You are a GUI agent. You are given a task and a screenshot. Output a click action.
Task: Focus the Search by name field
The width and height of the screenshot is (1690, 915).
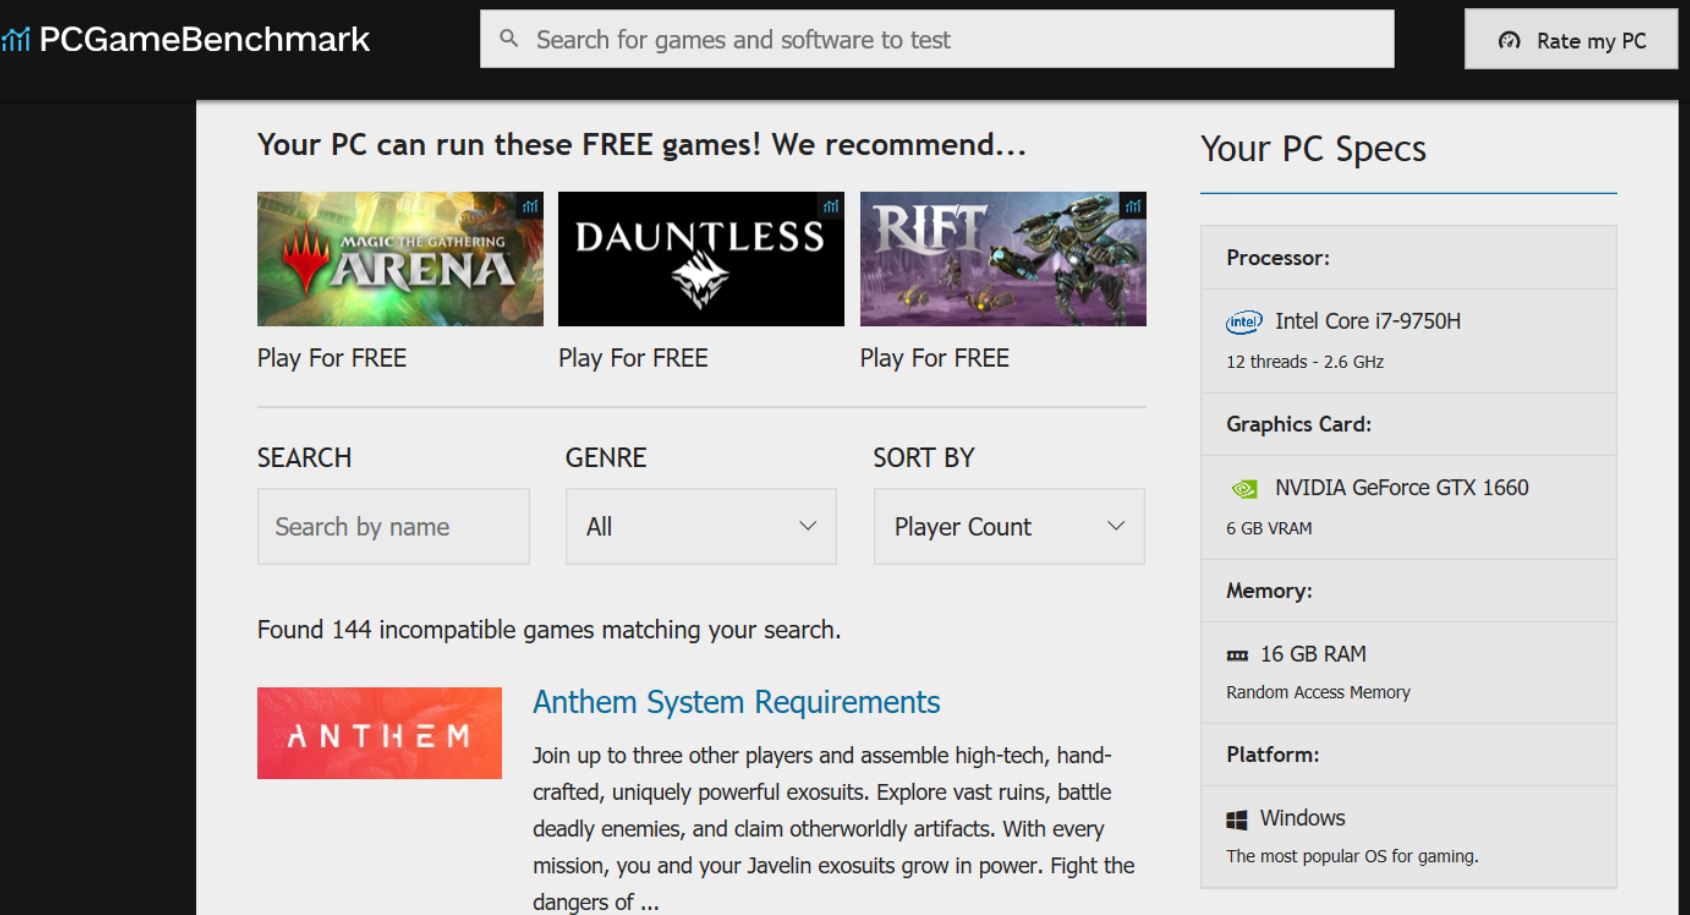[393, 526]
